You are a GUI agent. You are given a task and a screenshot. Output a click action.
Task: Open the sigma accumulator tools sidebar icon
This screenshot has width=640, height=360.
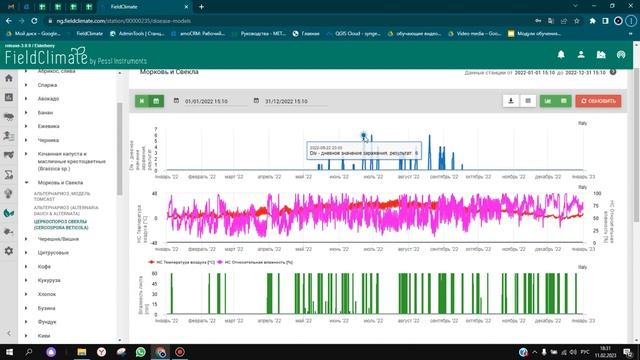point(9,175)
